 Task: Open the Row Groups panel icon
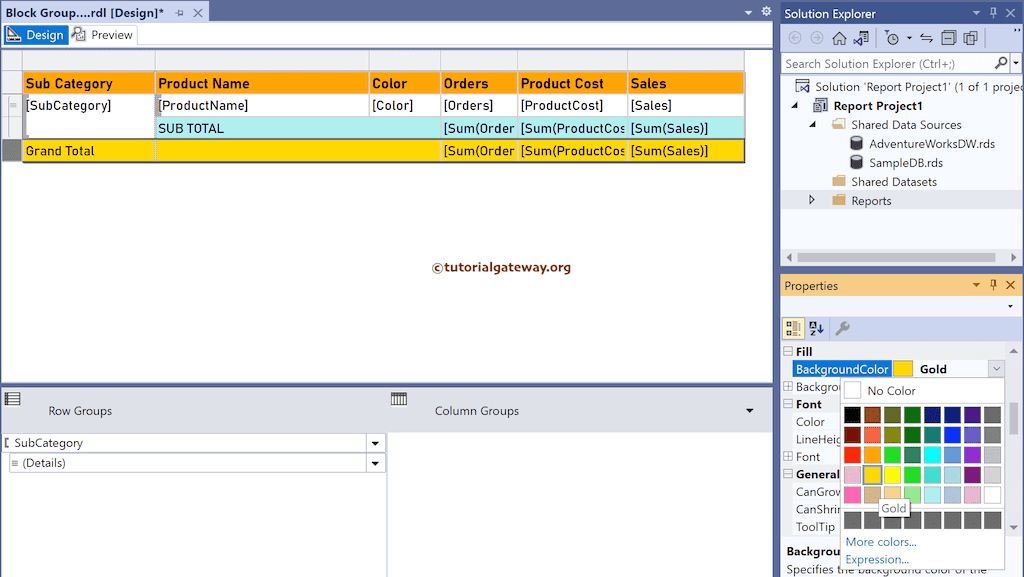point(14,398)
